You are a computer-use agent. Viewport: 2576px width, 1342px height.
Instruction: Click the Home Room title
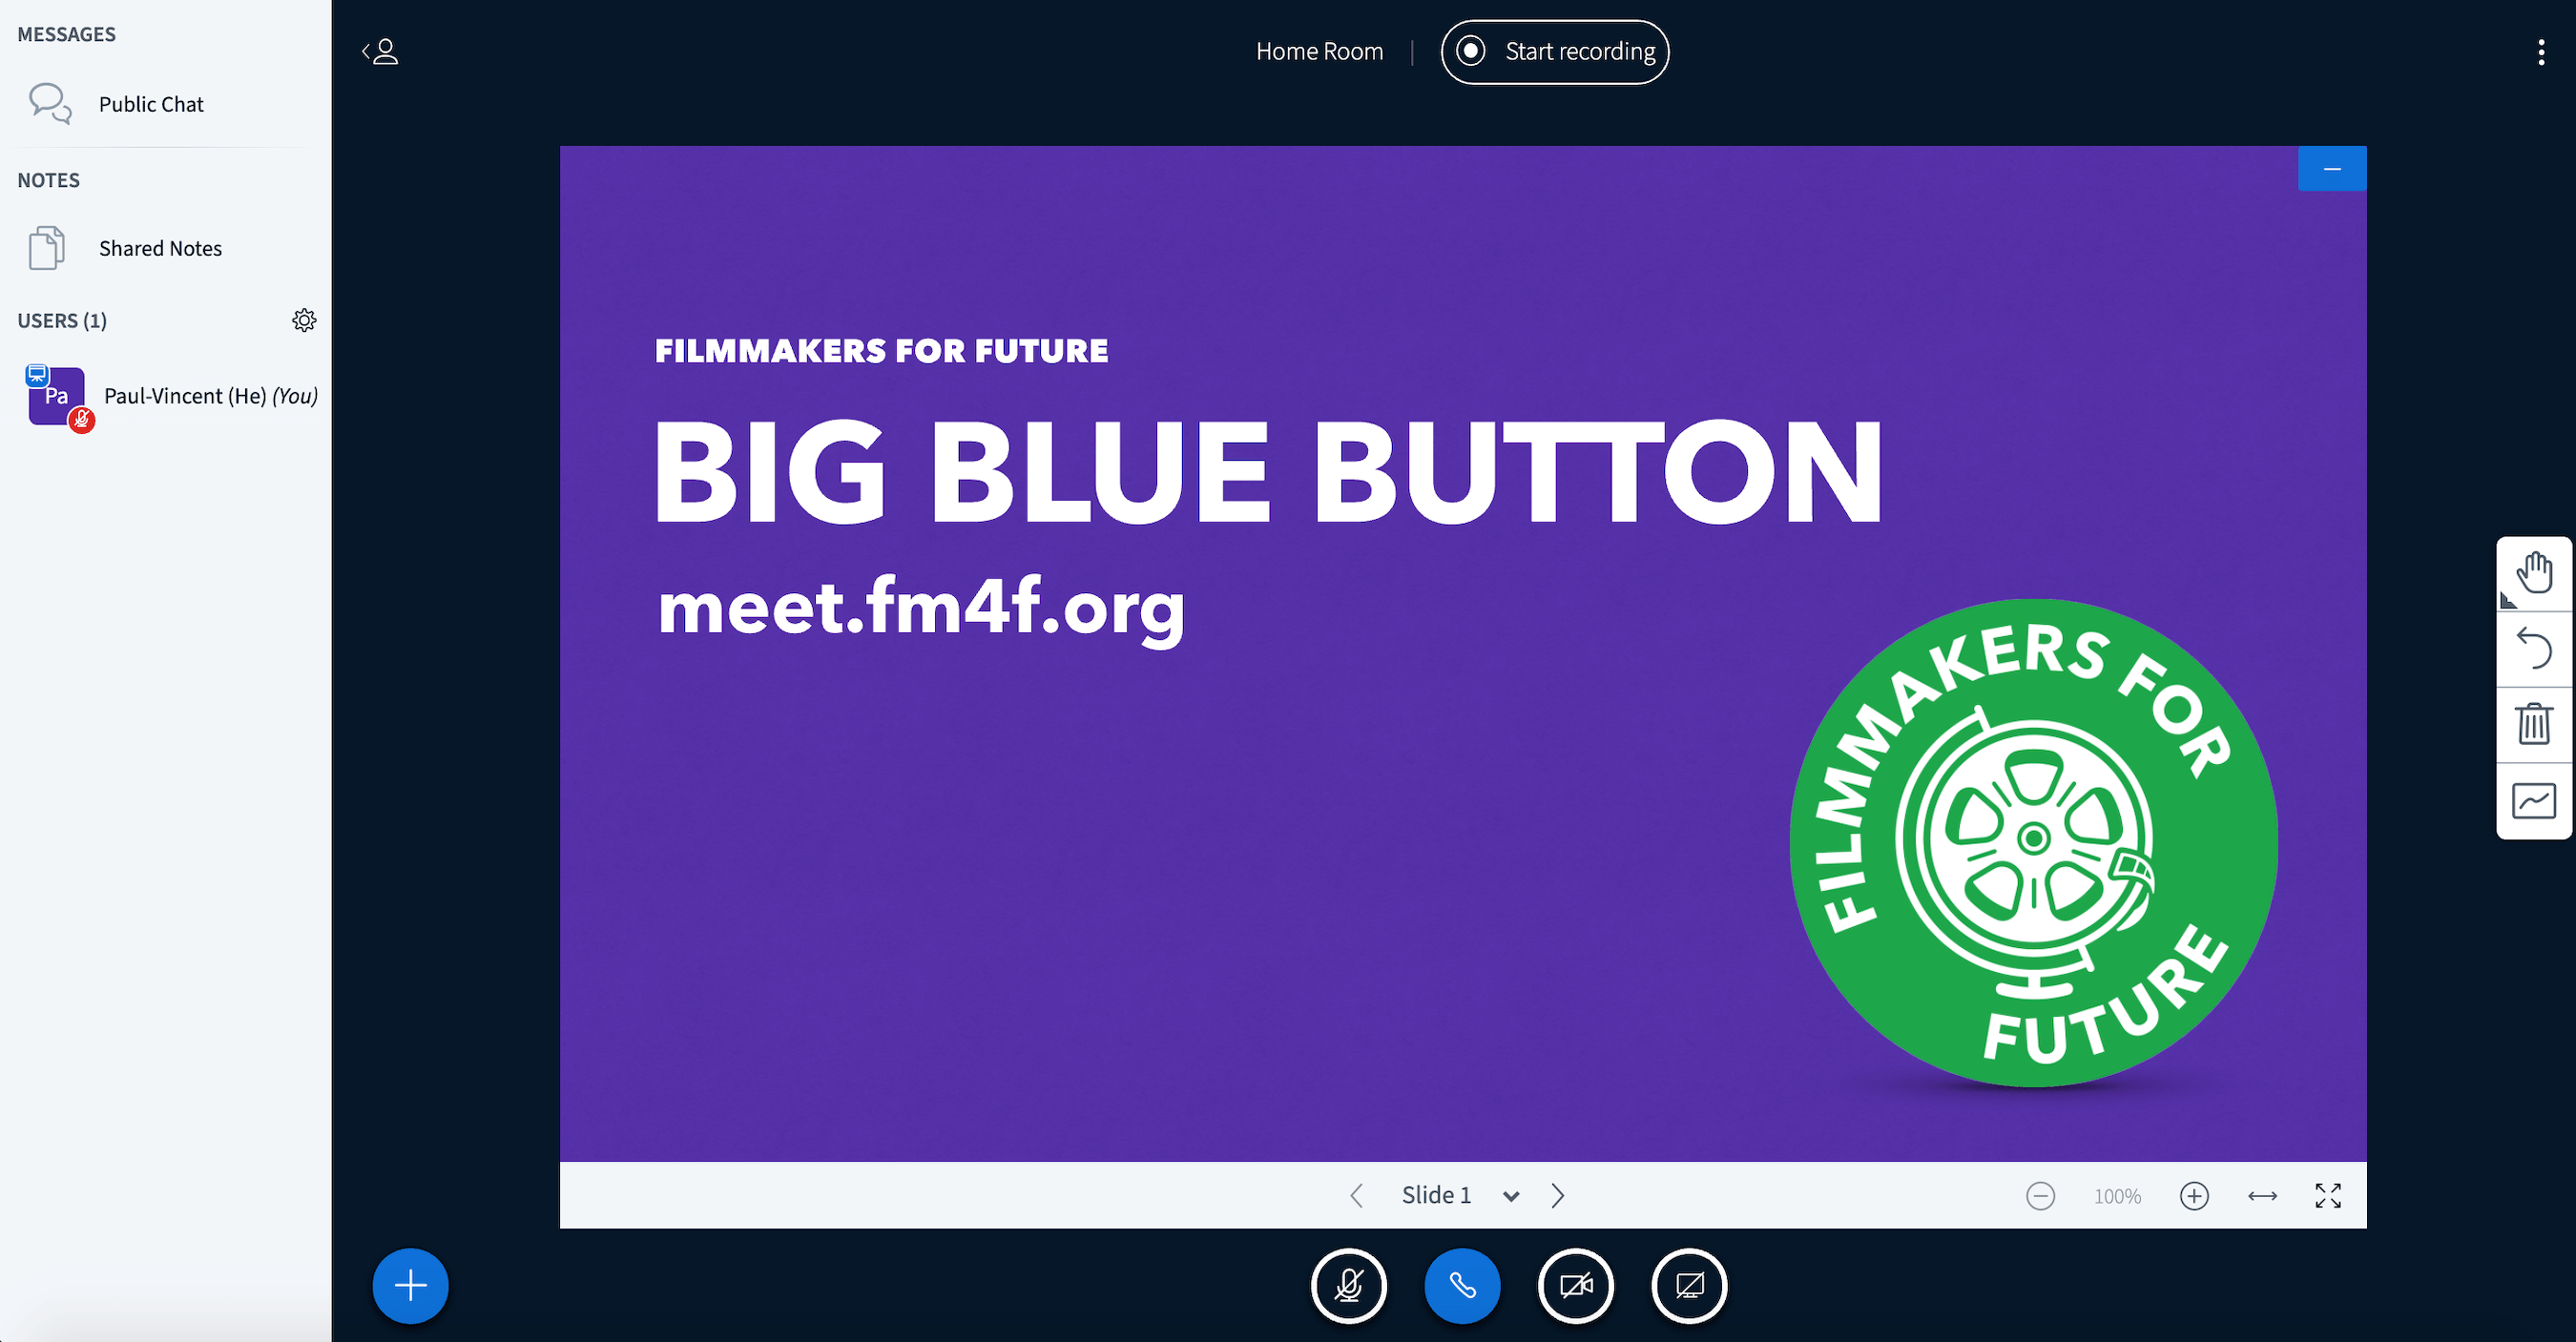click(x=1320, y=52)
